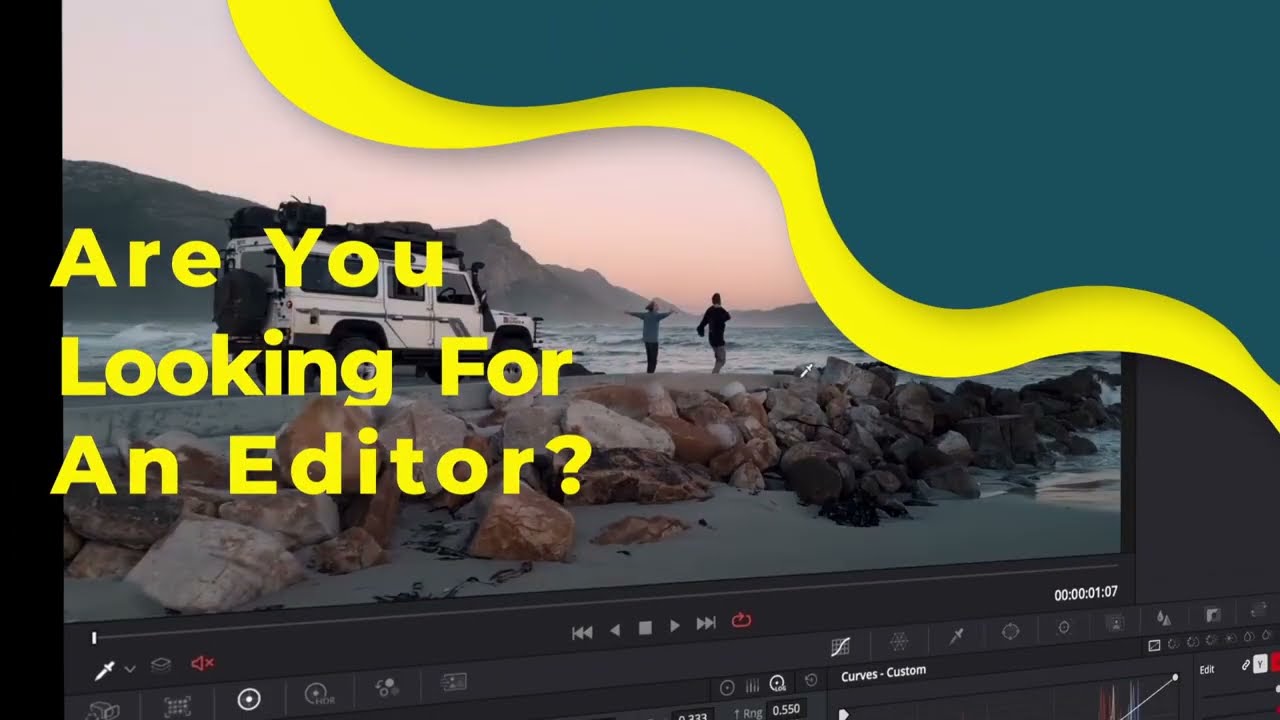
Task: Unmute audio with the red speaker icon
Action: 202,662
